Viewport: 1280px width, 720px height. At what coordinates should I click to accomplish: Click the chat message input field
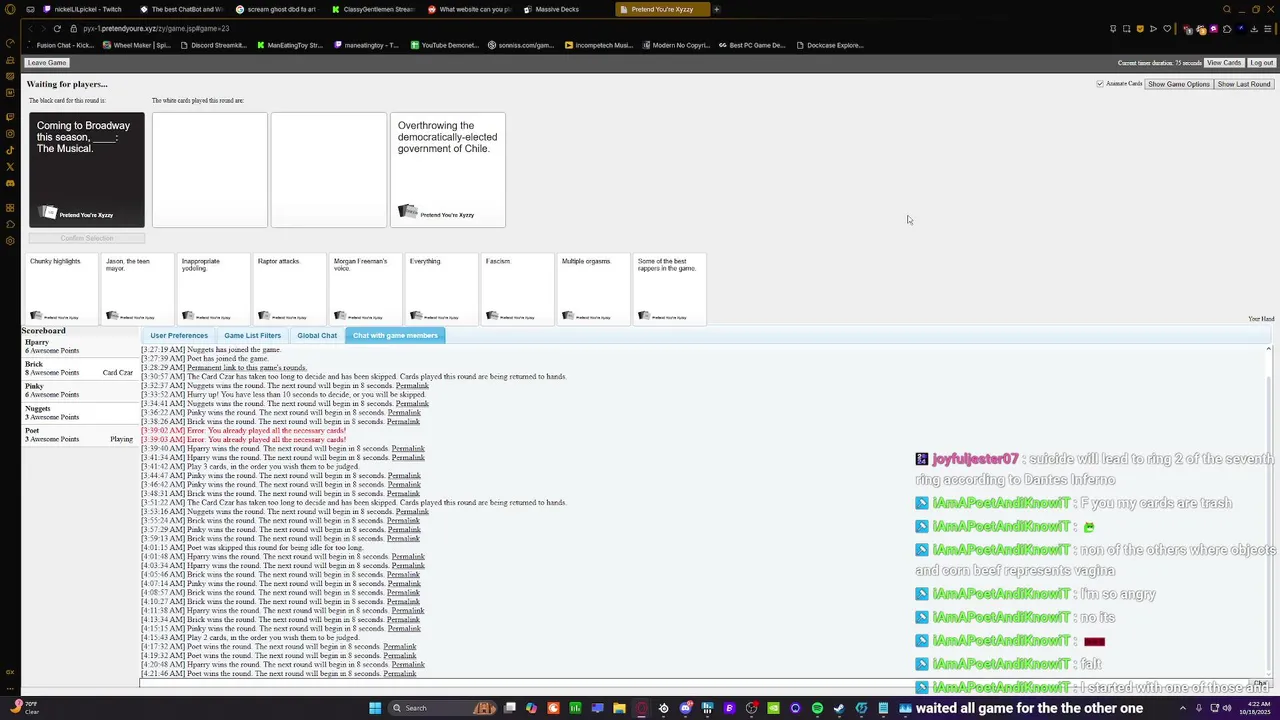695,683
